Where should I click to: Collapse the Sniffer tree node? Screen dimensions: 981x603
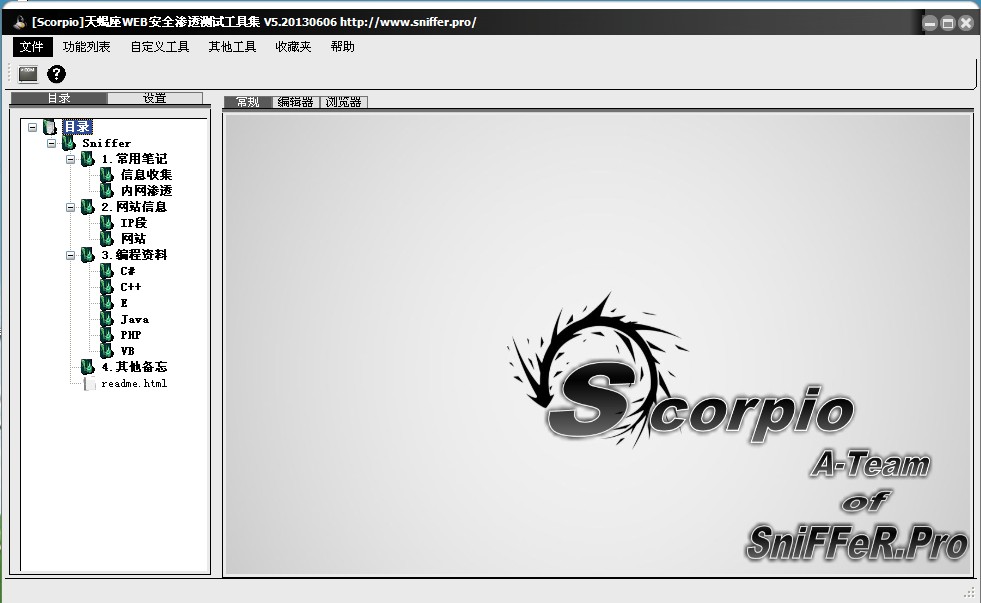[51, 143]
